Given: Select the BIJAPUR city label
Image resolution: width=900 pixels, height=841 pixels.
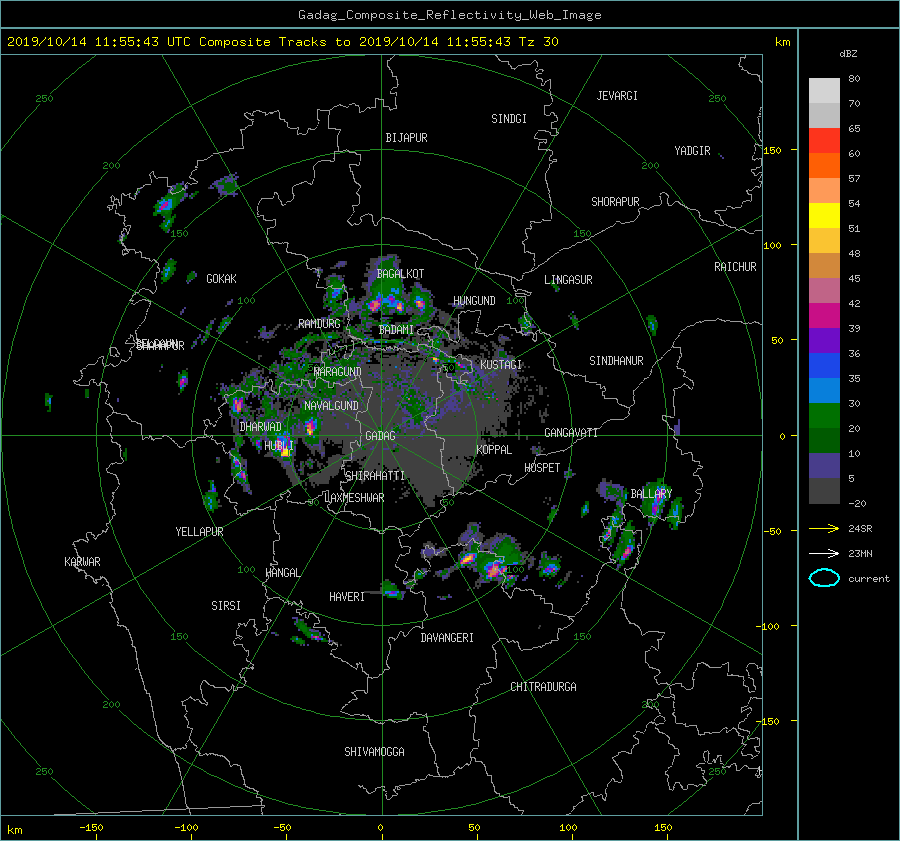Looking at the screenshot, I should (x=406, y=138).
